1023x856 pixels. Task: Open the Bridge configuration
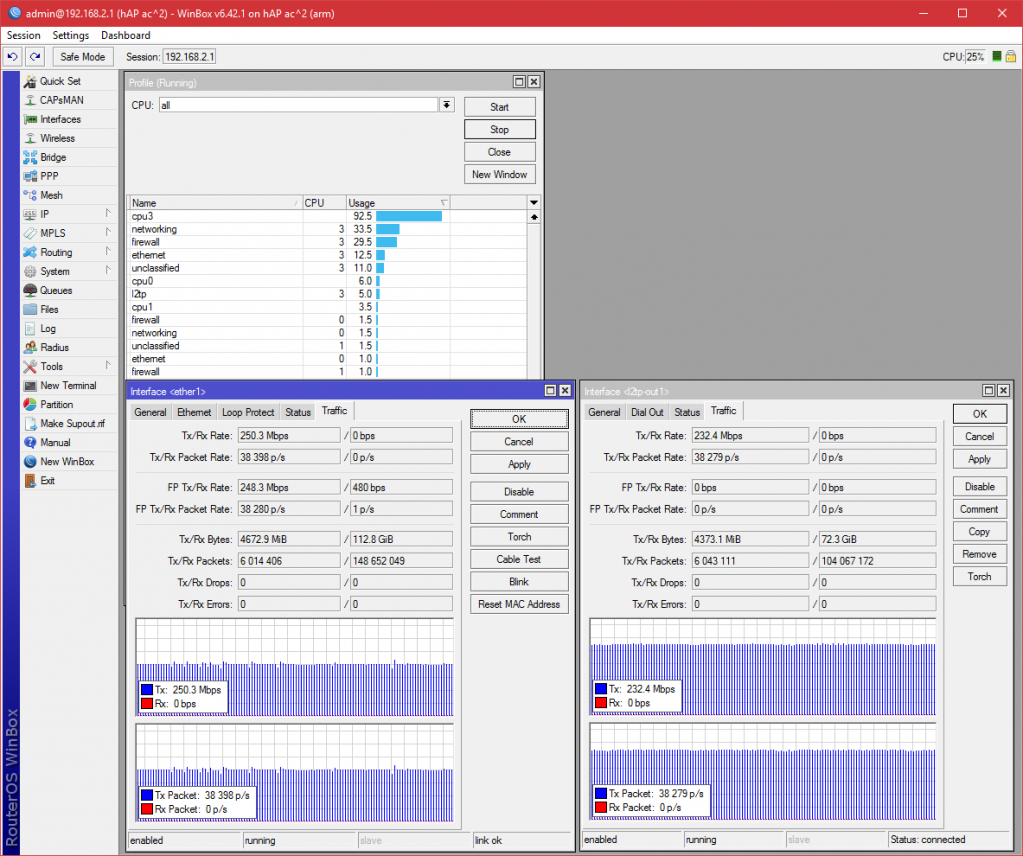52,157
